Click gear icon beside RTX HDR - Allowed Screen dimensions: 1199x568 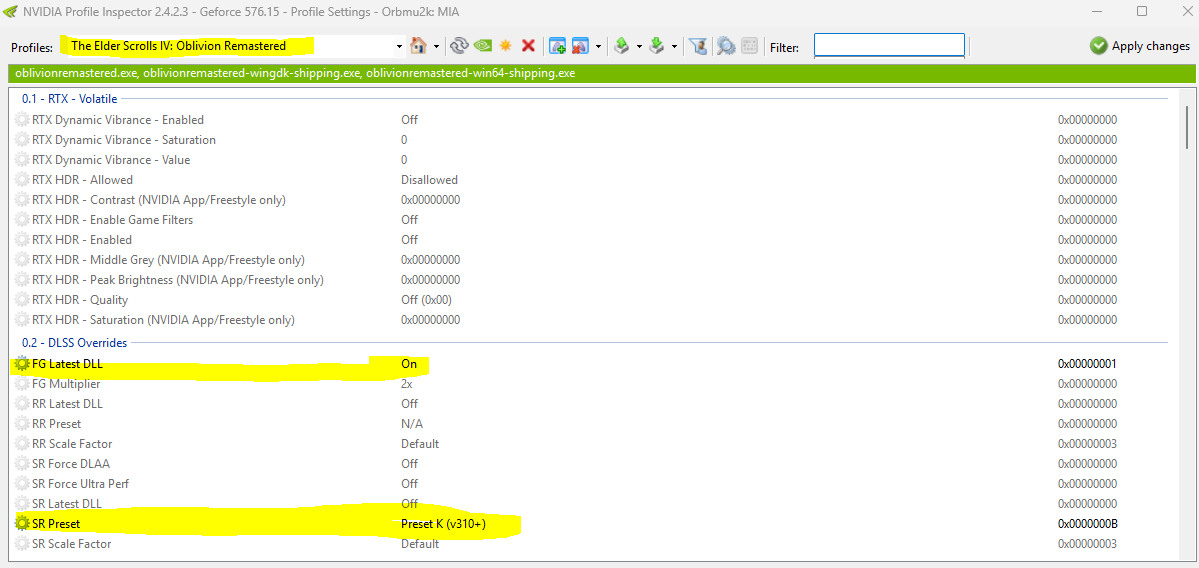click(x=22, y=180)
